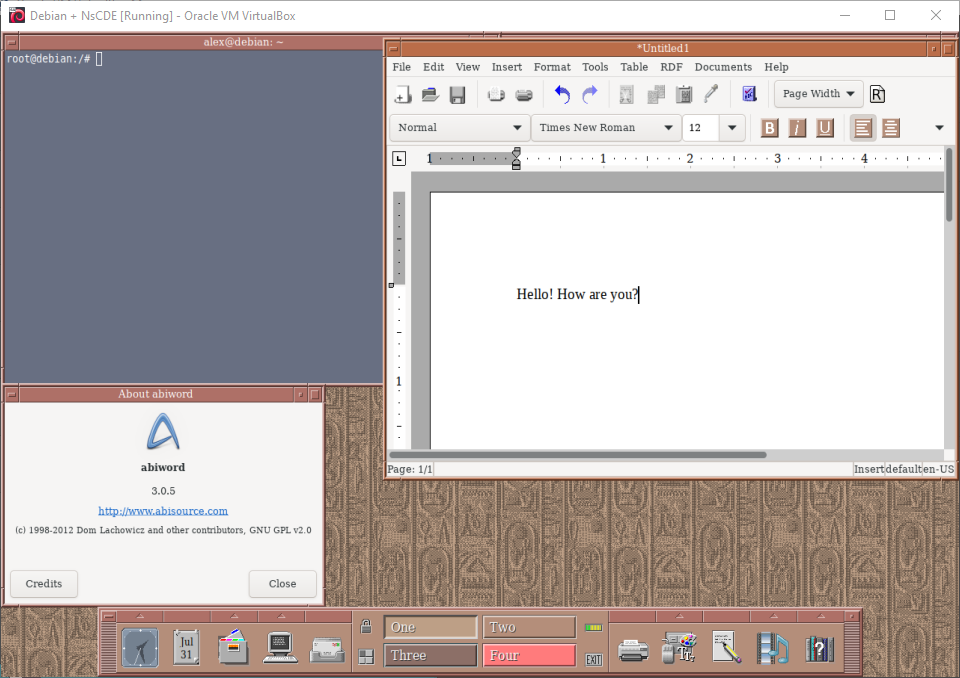
Task: Open the abisource.com link
Action: pyautogui.click(x=163, y=511)
